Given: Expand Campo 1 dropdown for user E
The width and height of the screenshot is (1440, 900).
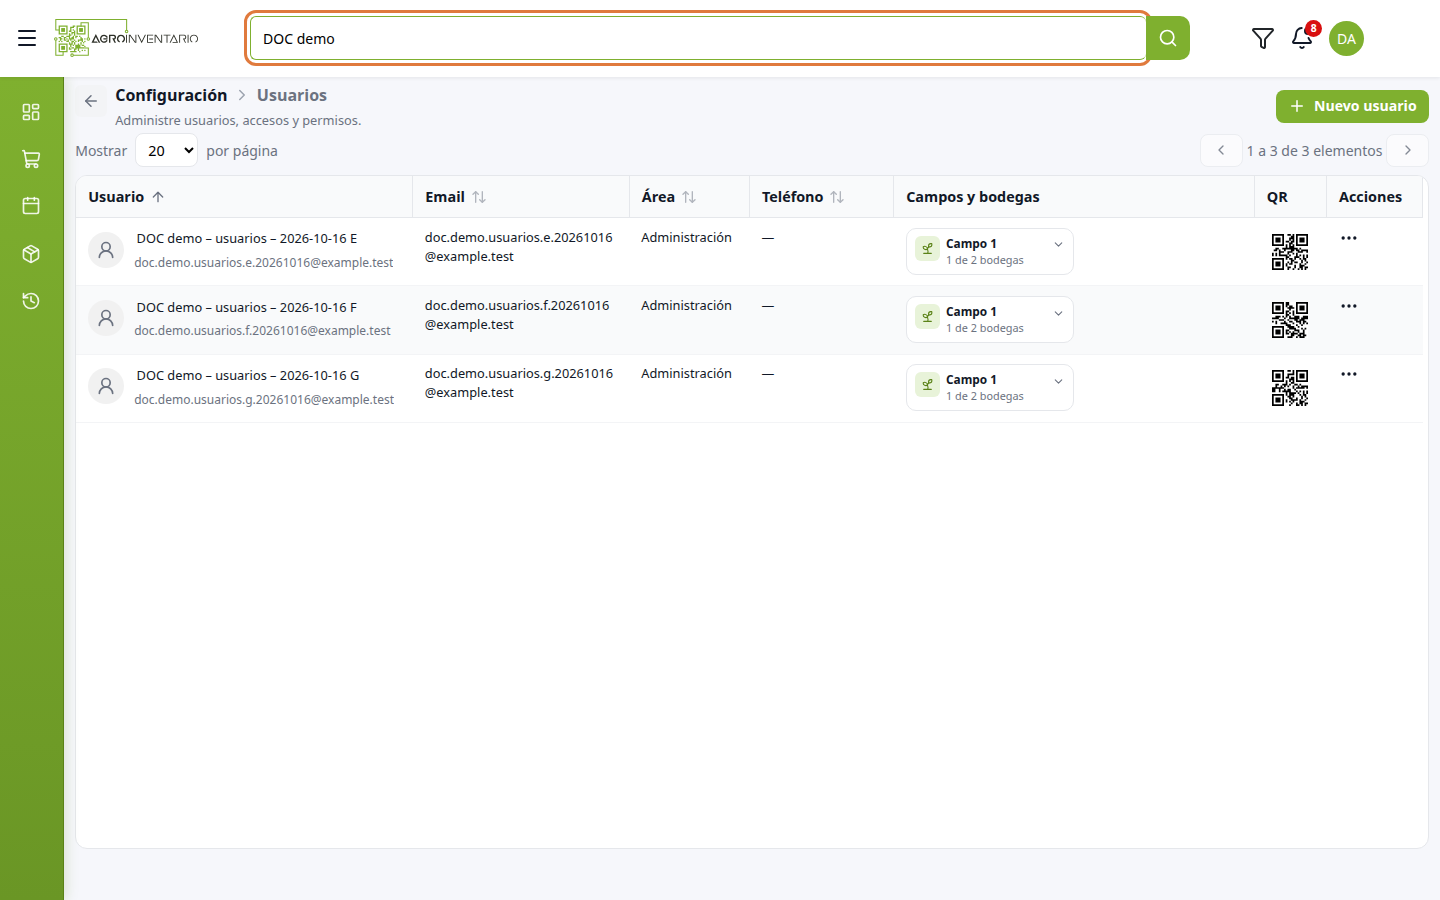Looking at the screenshot, I should coord(990,251).
